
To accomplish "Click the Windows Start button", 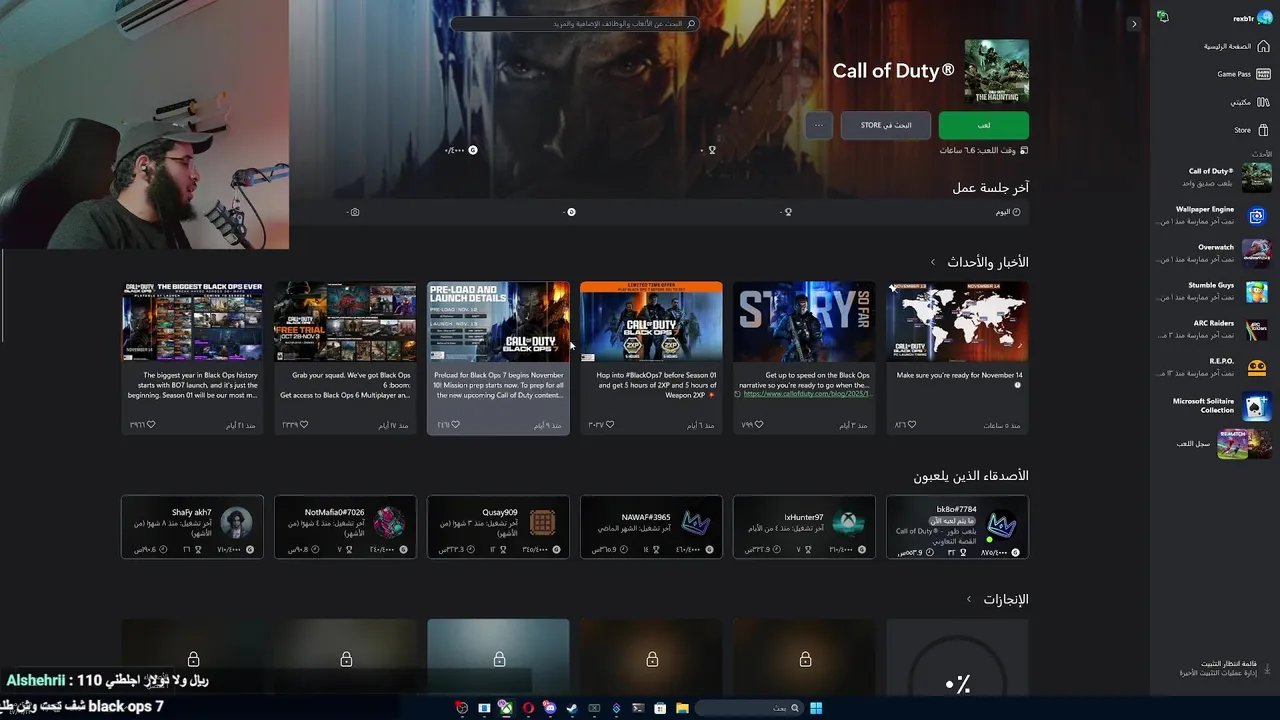I will click(x=816, y=708).
